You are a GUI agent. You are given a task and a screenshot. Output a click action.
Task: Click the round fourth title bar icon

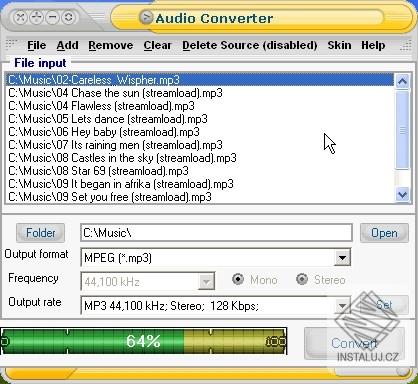click(69, 17)
